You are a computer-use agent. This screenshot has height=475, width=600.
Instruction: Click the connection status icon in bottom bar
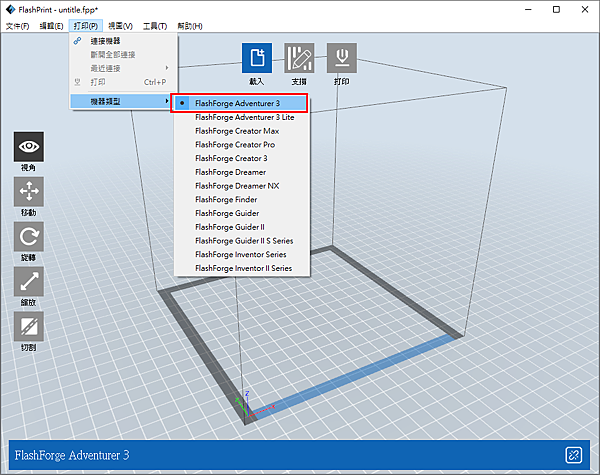click(573, 455)
